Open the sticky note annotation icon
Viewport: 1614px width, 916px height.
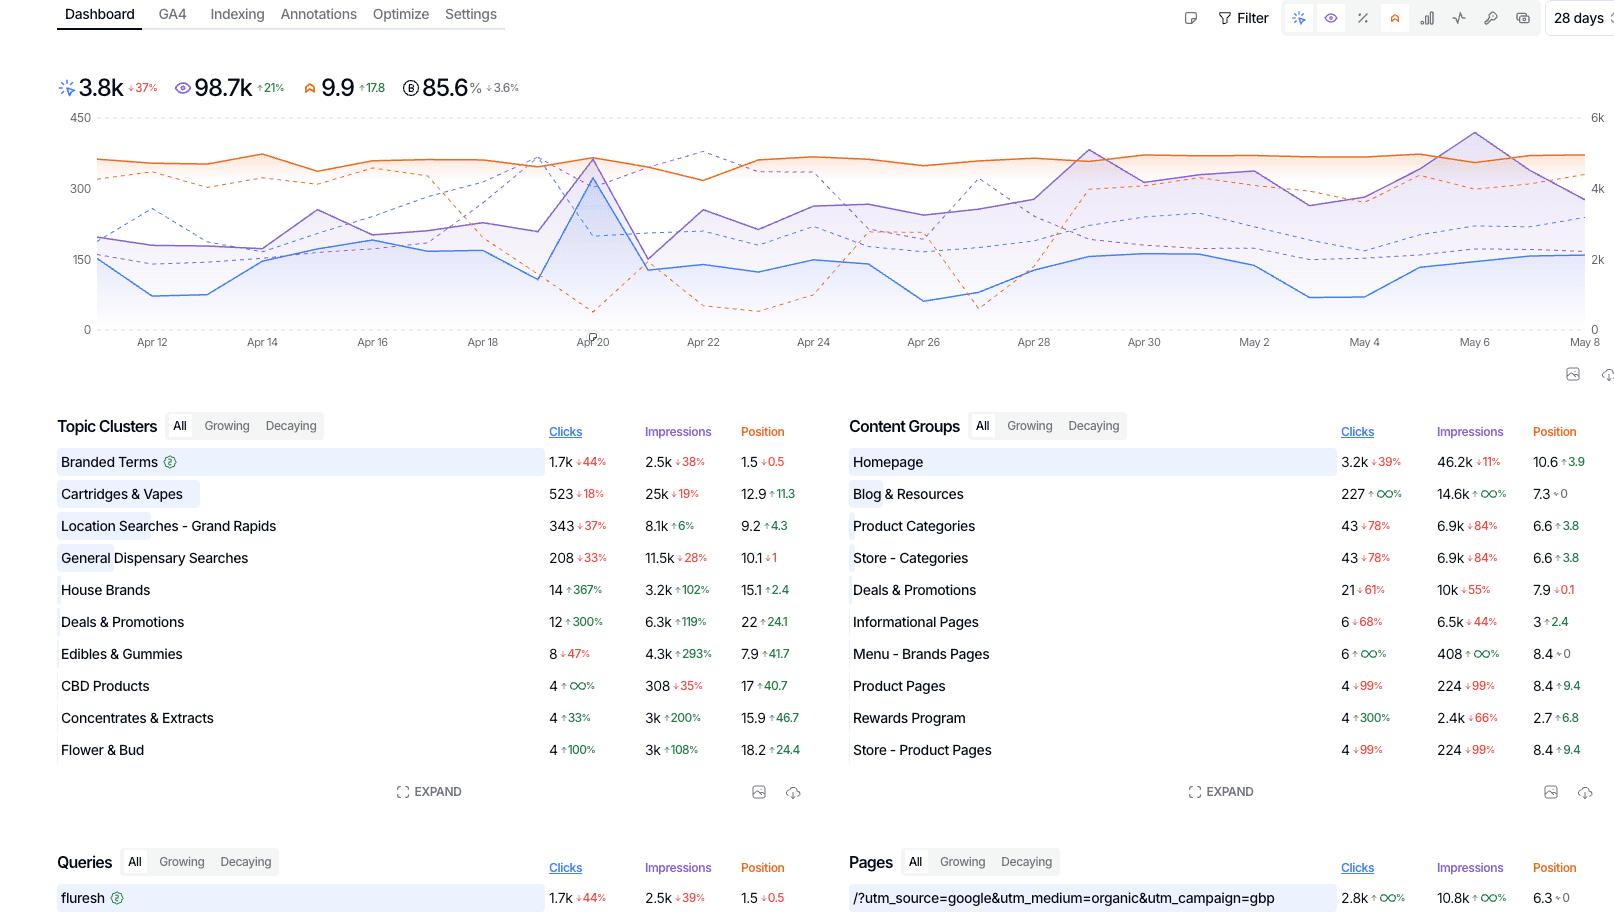point(1191,18)
